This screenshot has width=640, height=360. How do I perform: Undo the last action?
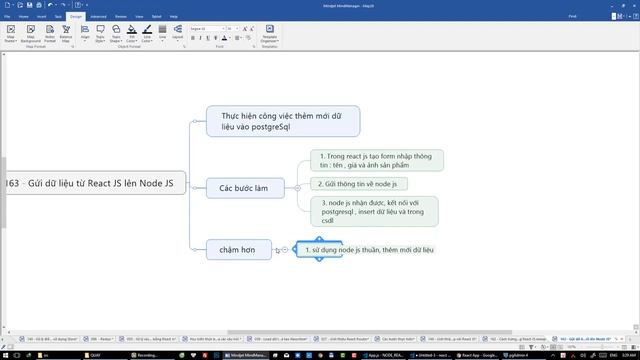[x=50, y=5]
